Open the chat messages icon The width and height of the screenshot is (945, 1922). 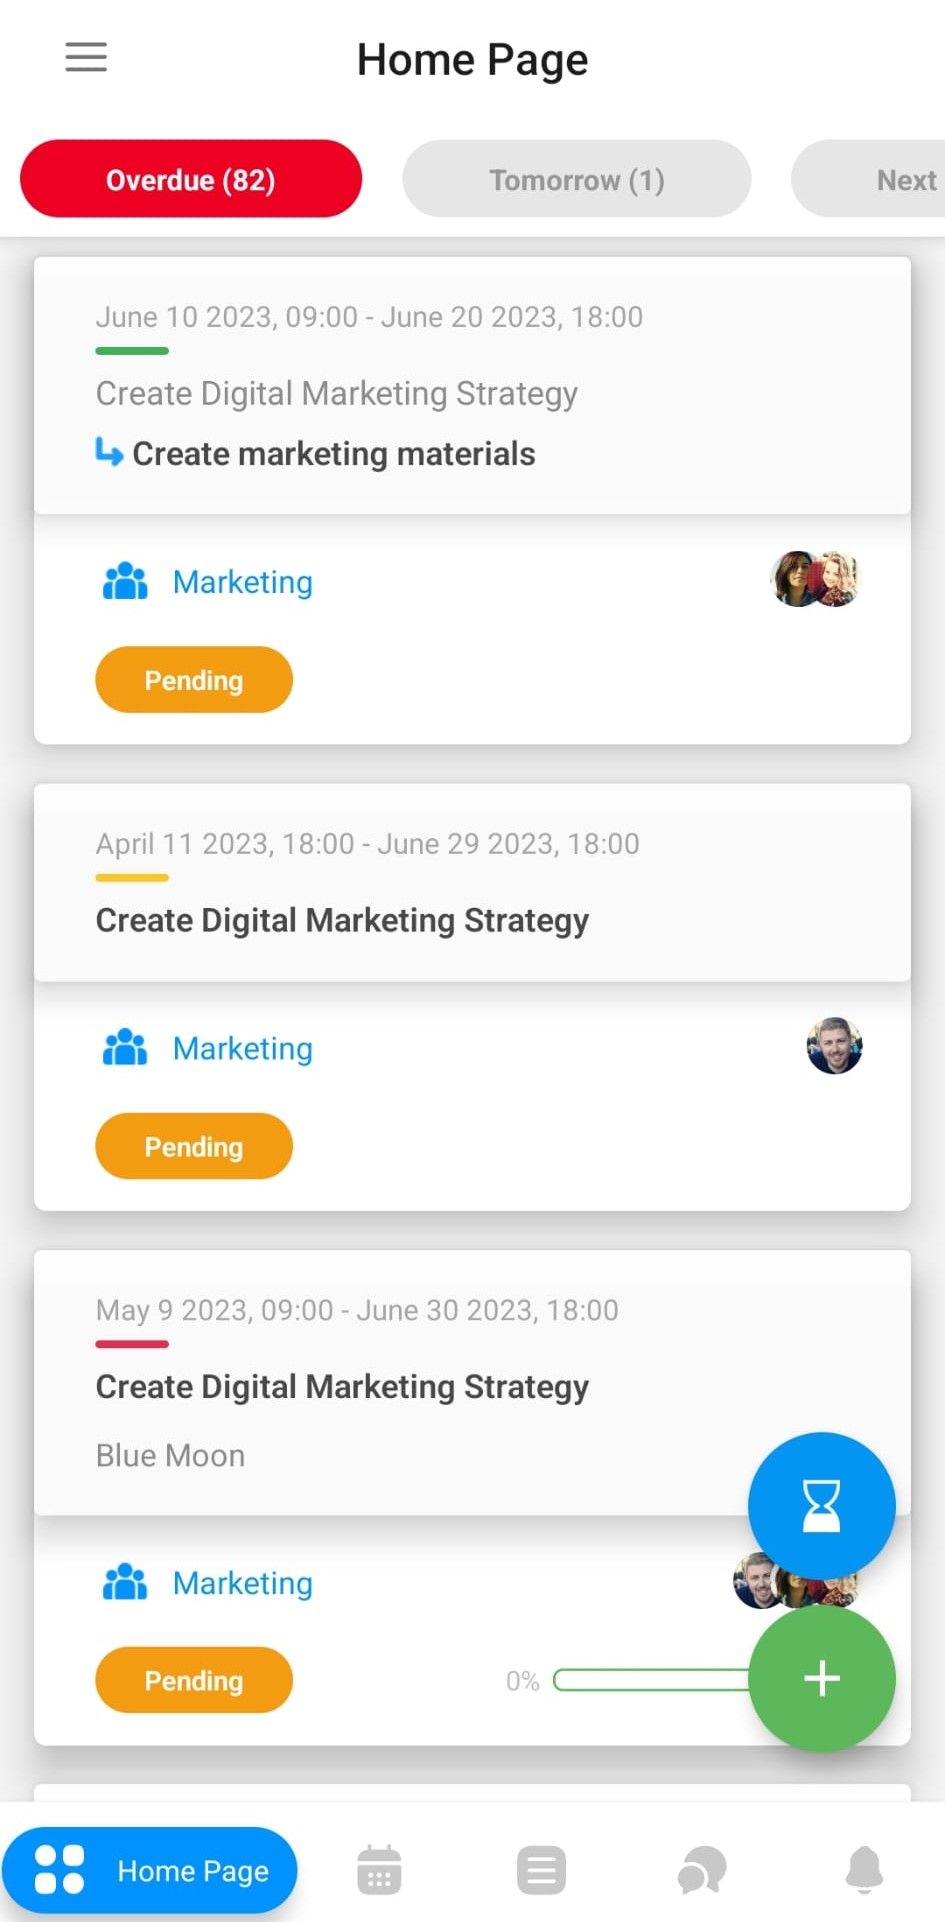[702, 1870]
